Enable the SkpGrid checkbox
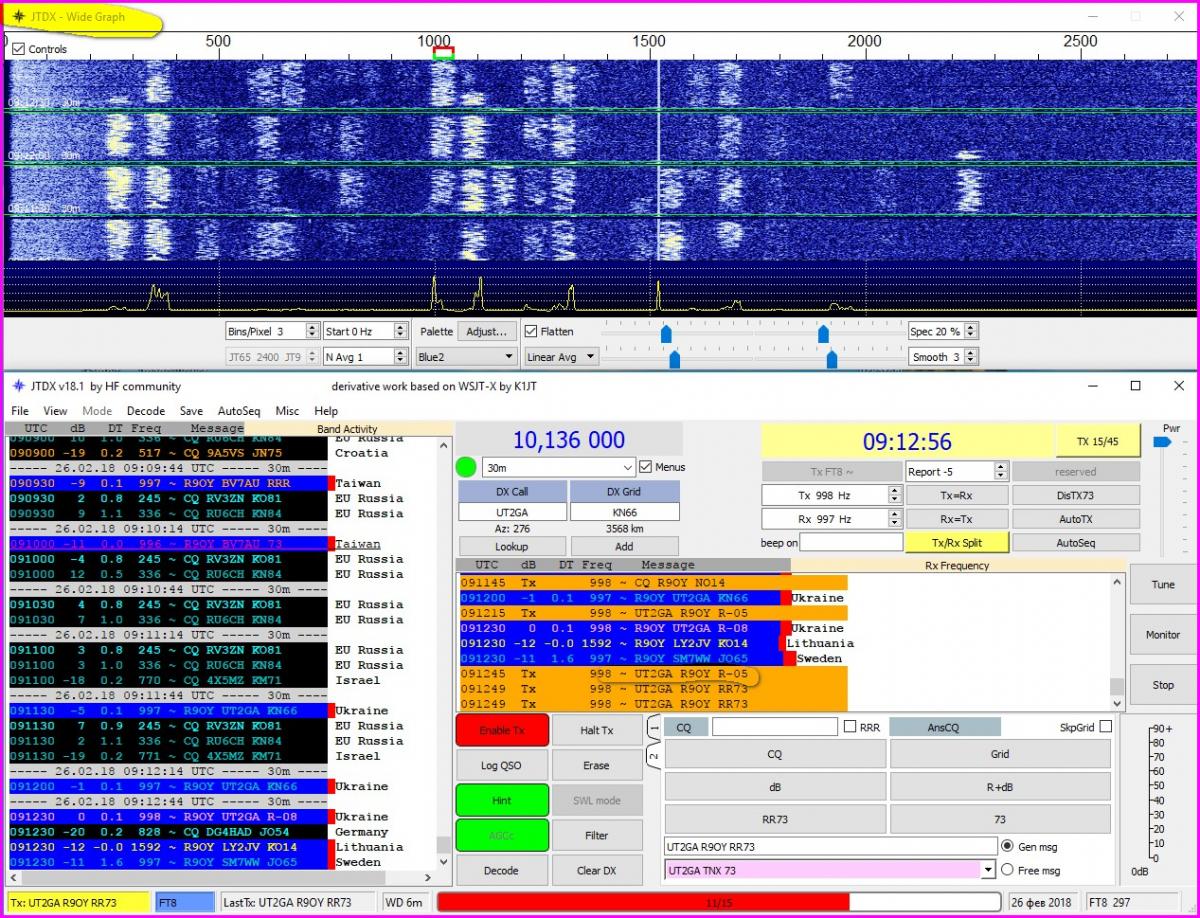 pyautogui.click(x=1105, y=727)
